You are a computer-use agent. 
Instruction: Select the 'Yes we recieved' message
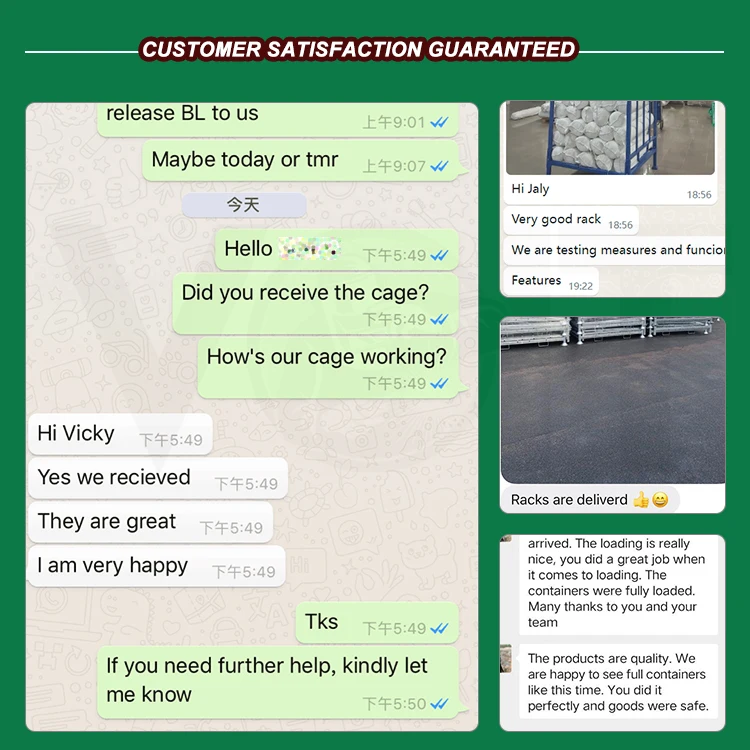[158, 478]
